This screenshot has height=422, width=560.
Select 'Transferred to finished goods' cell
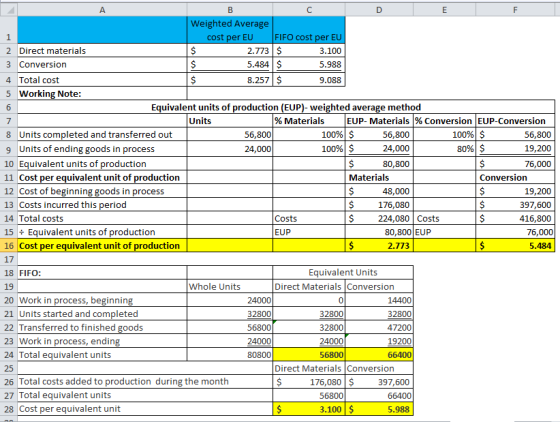point(102,327)
